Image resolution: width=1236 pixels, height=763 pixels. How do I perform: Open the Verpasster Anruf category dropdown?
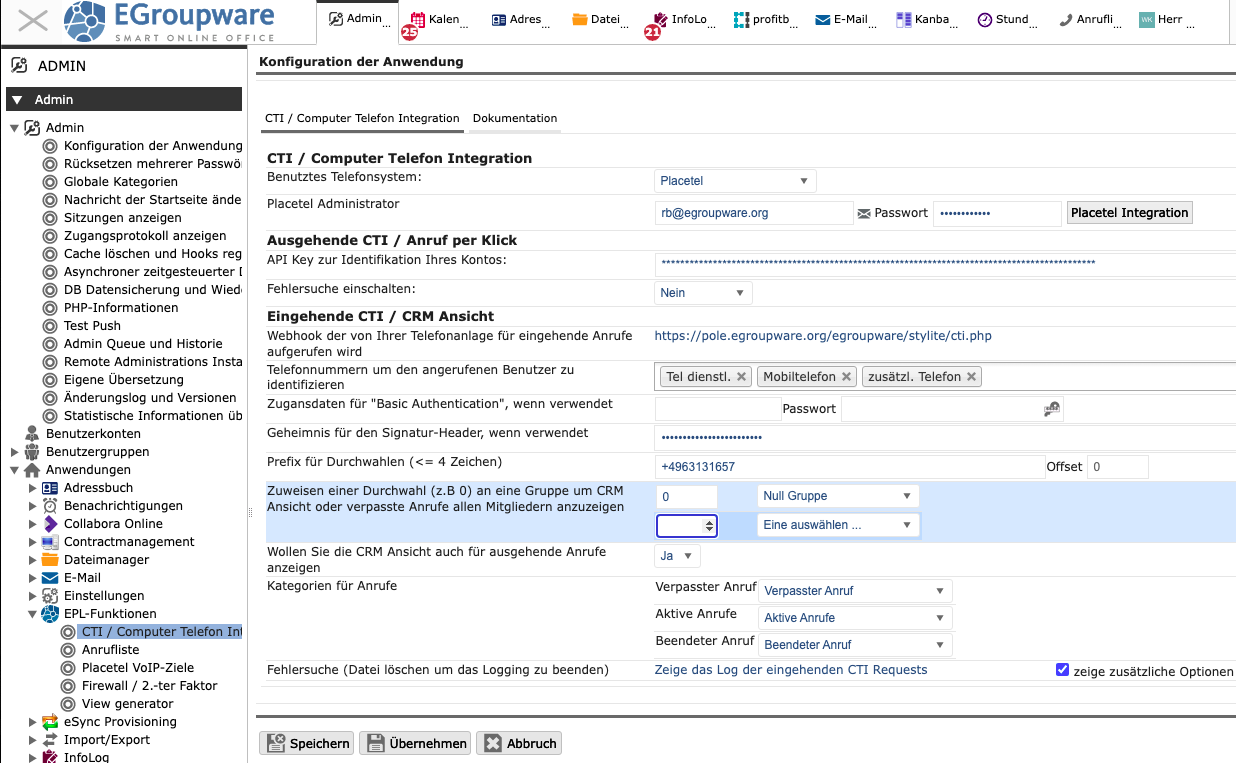(856, 591)
